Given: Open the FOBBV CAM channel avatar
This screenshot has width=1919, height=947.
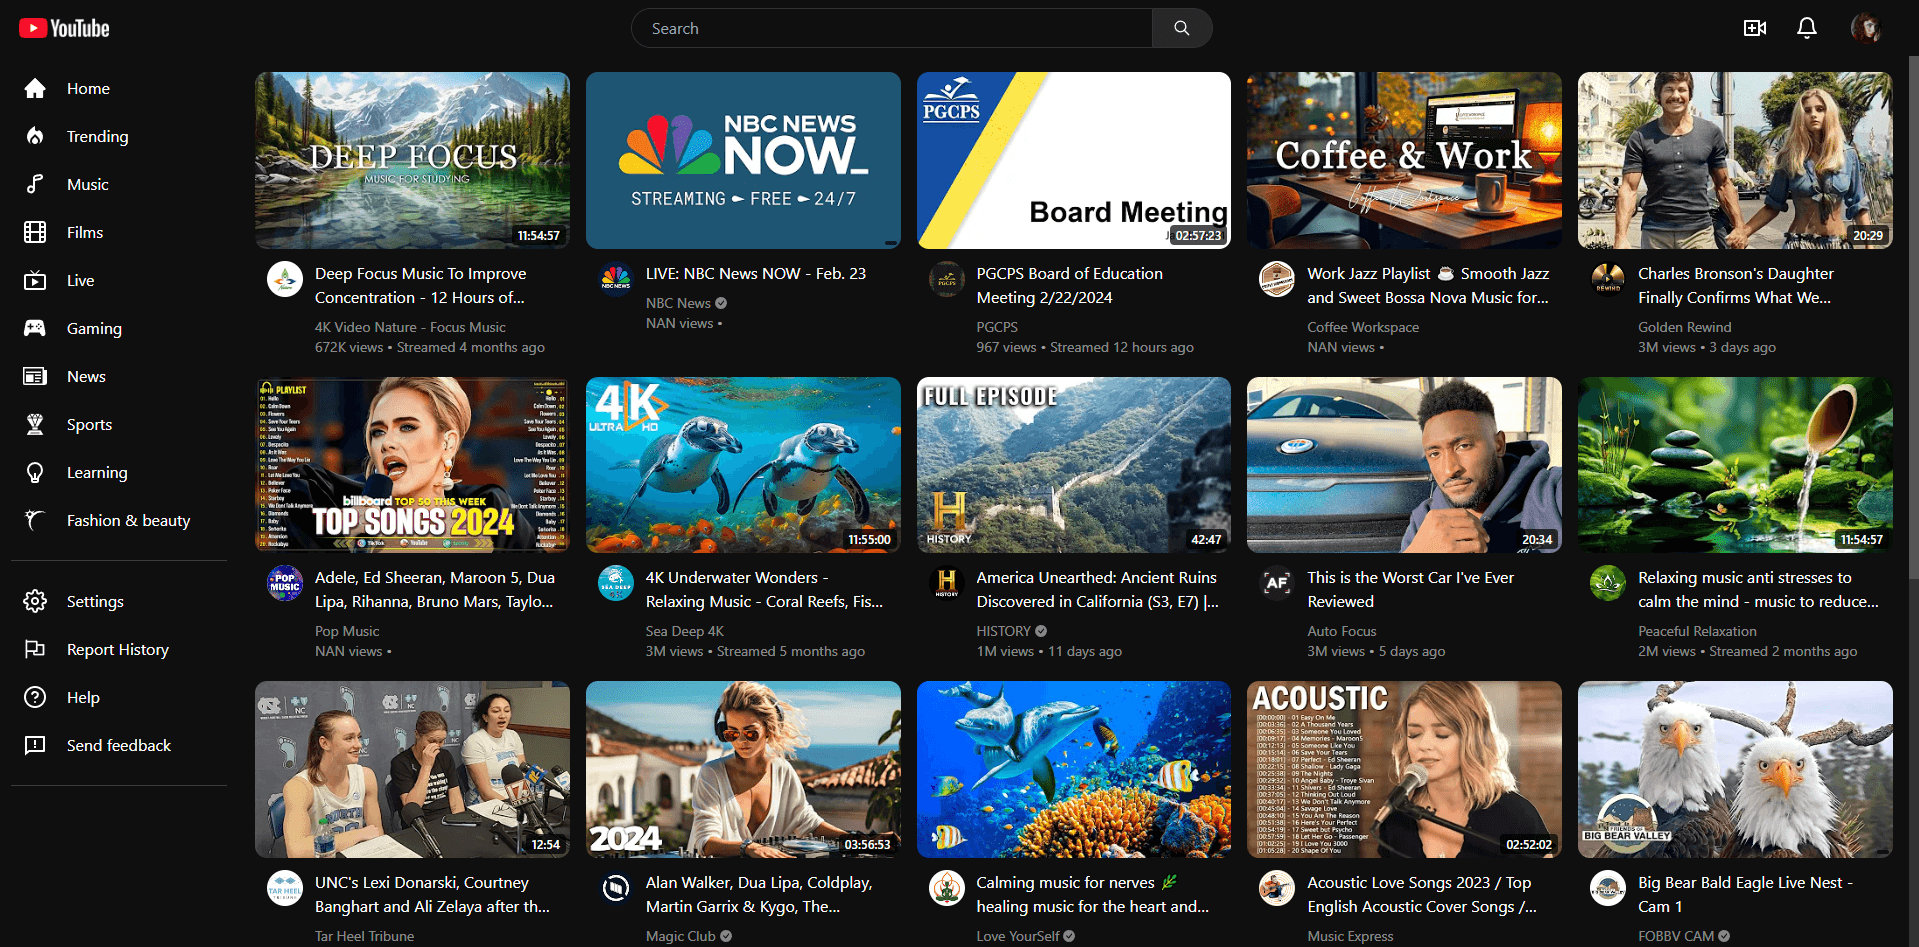Looking at the screenshot, I should 1608,888.
